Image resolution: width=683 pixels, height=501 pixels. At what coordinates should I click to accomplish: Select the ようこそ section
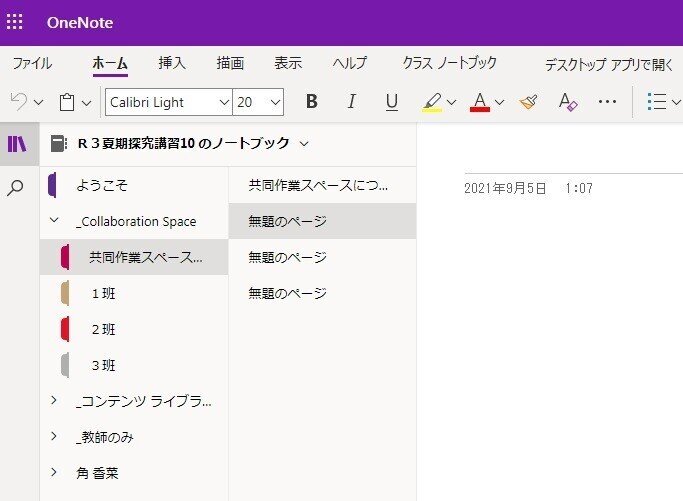pyautogui.click(x=134, y=185)
